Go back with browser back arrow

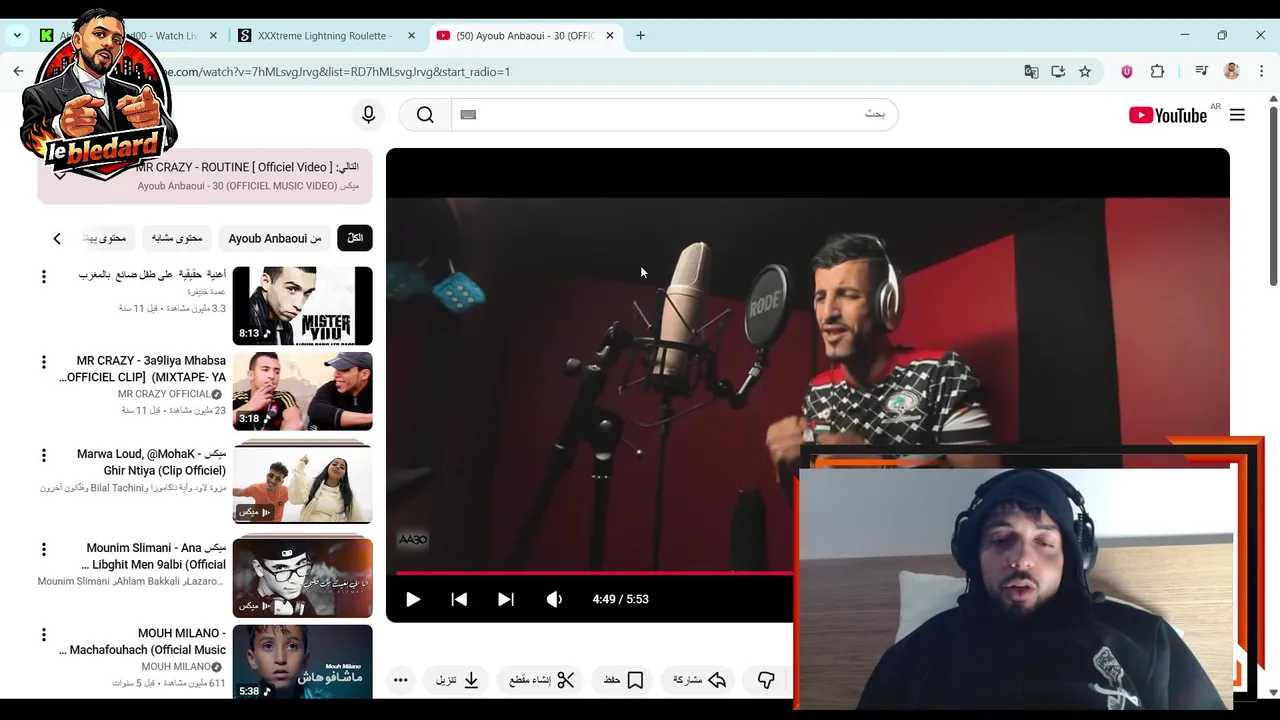coord(18,72)
